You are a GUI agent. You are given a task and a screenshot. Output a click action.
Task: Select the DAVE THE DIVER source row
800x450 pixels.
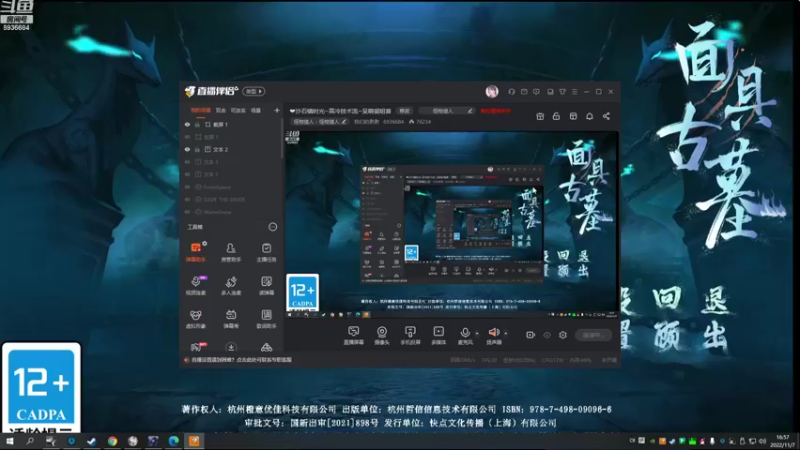click(232, 199)
